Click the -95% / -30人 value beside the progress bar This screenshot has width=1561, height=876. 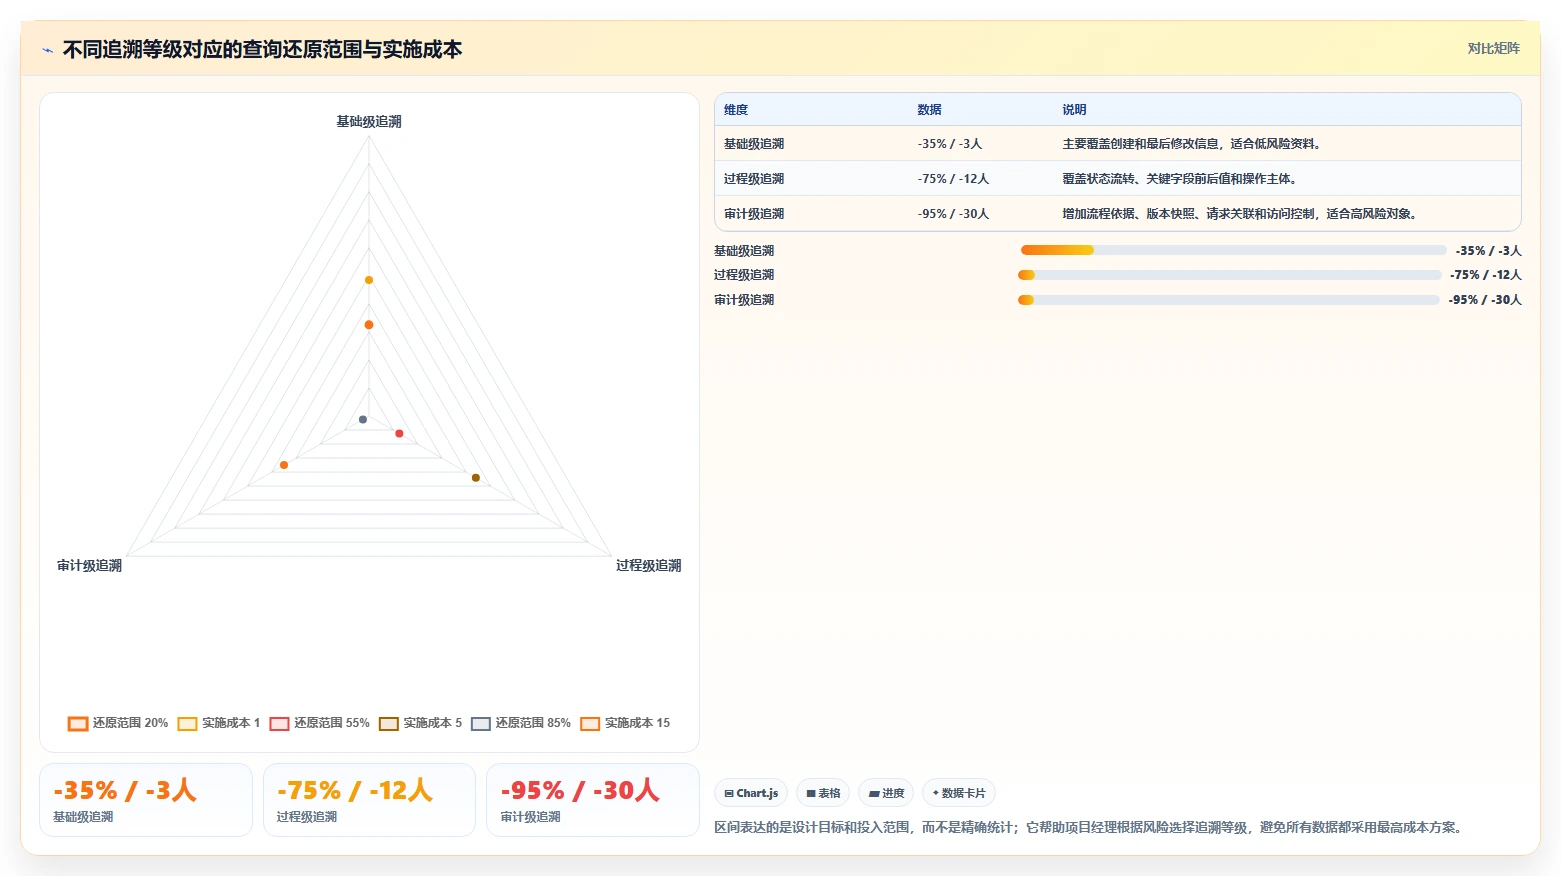[1485, 300]
